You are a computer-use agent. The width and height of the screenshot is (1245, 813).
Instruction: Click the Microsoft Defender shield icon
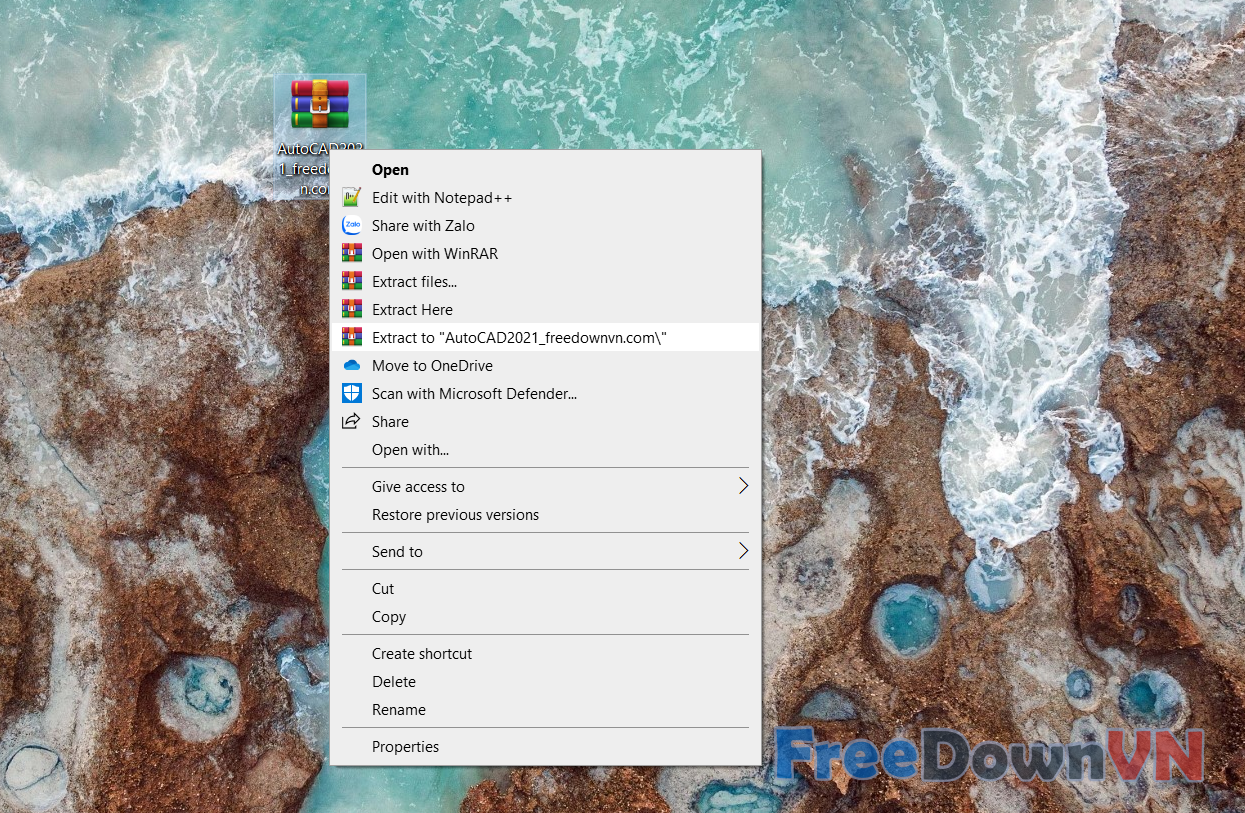pyautogui.click(x=351, y=394)
